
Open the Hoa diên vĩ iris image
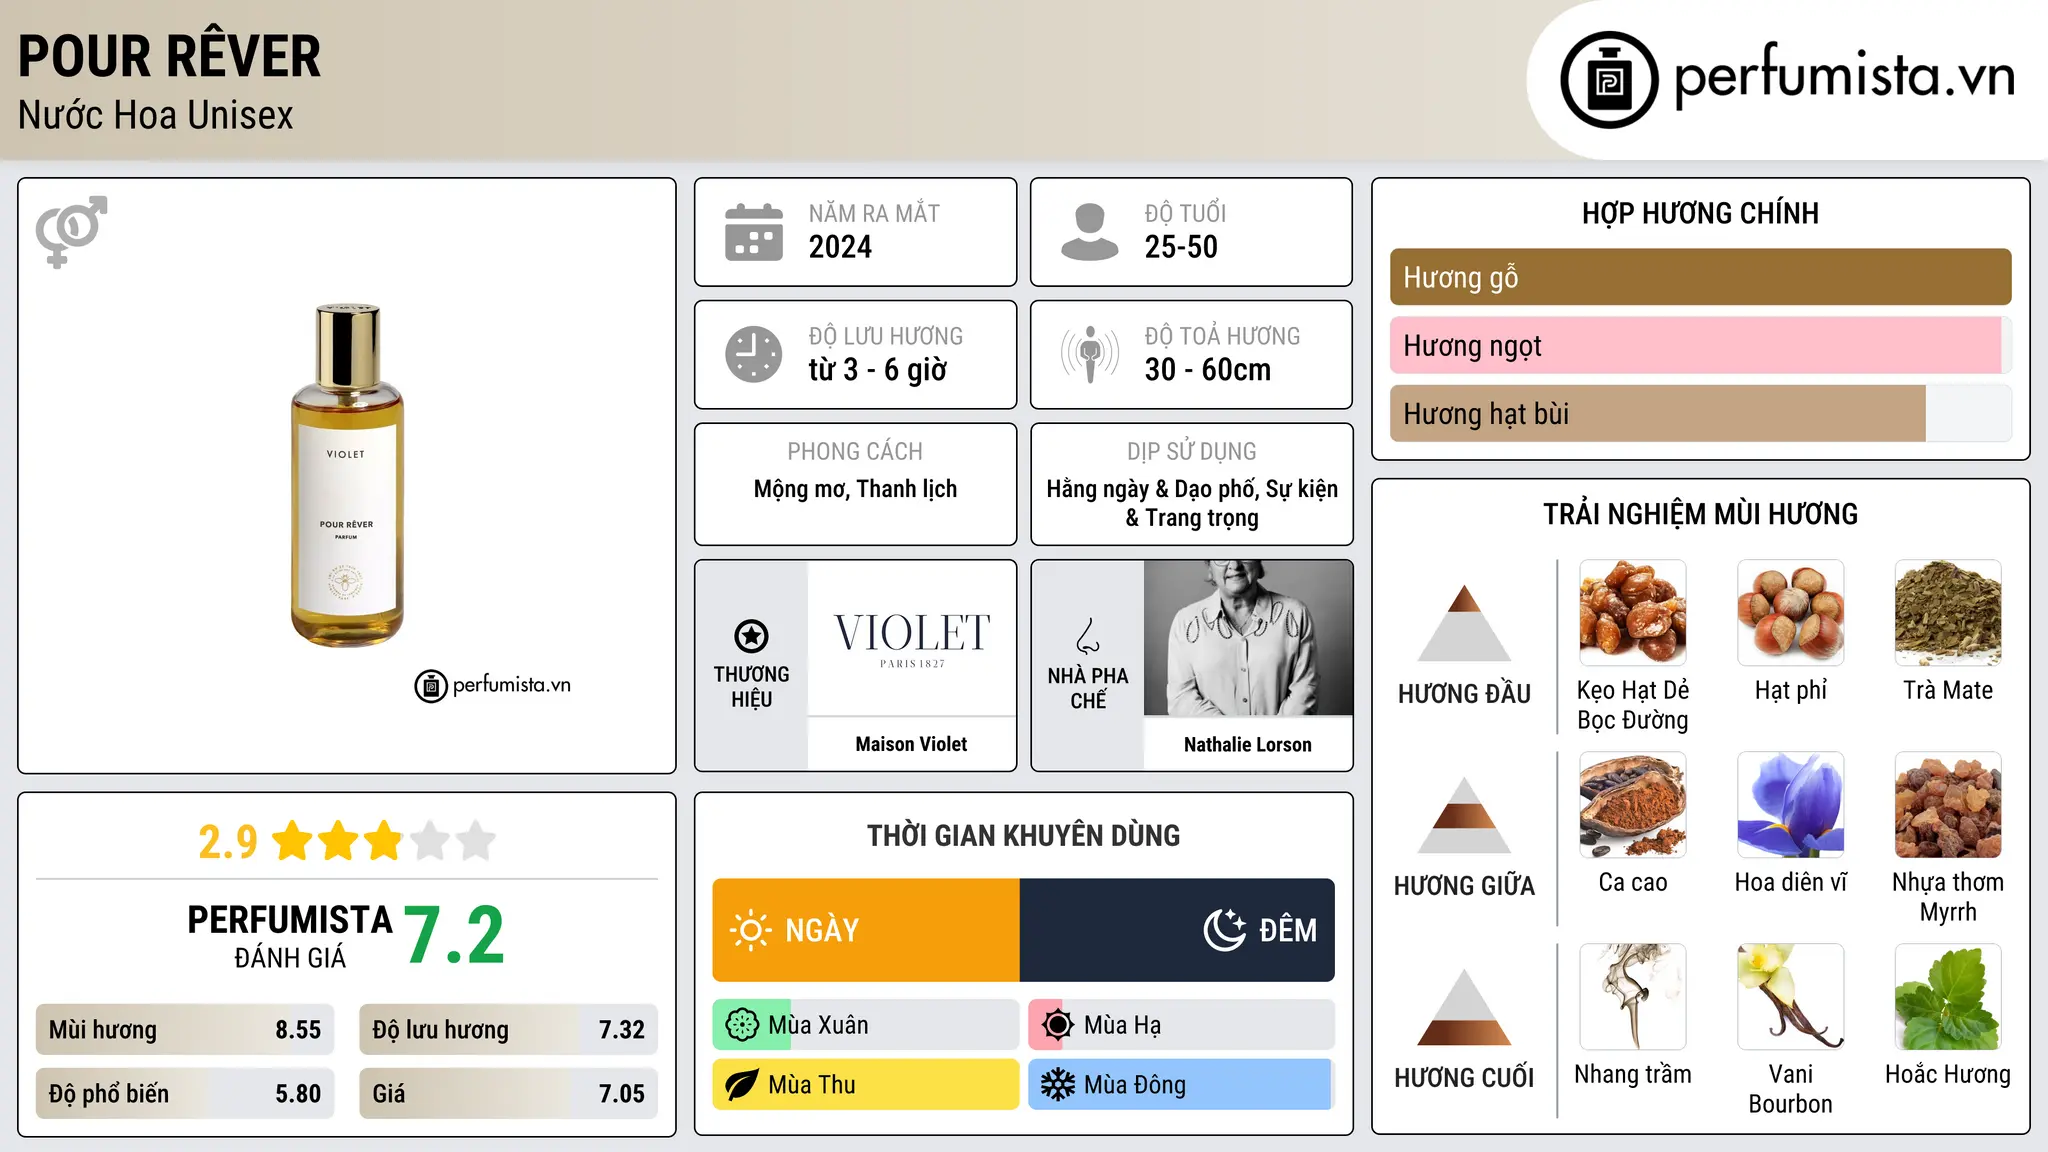[1790, 805]
